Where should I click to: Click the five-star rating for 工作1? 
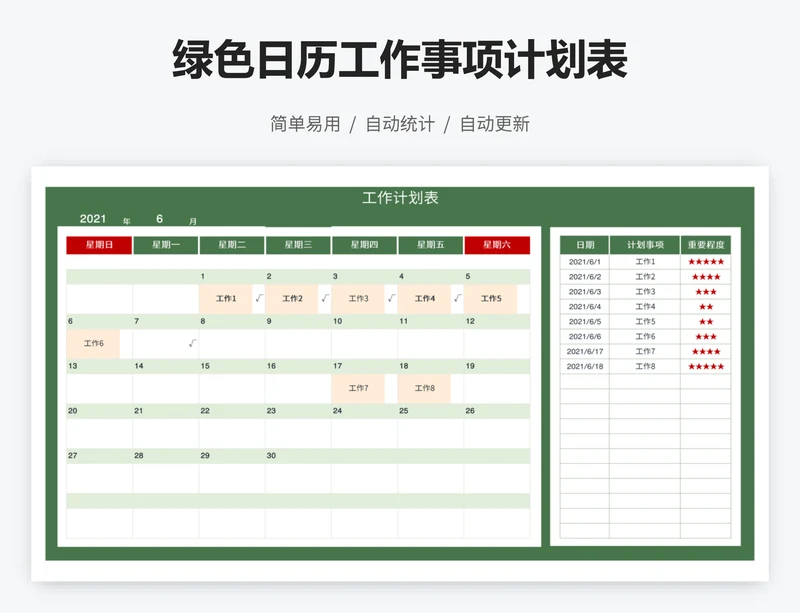coord(706,262)
